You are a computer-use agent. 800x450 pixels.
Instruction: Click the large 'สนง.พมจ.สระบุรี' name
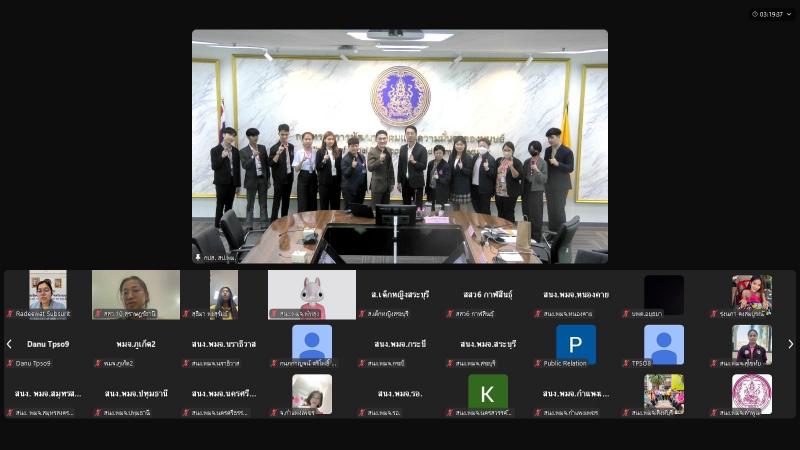[x=488, y=344]
